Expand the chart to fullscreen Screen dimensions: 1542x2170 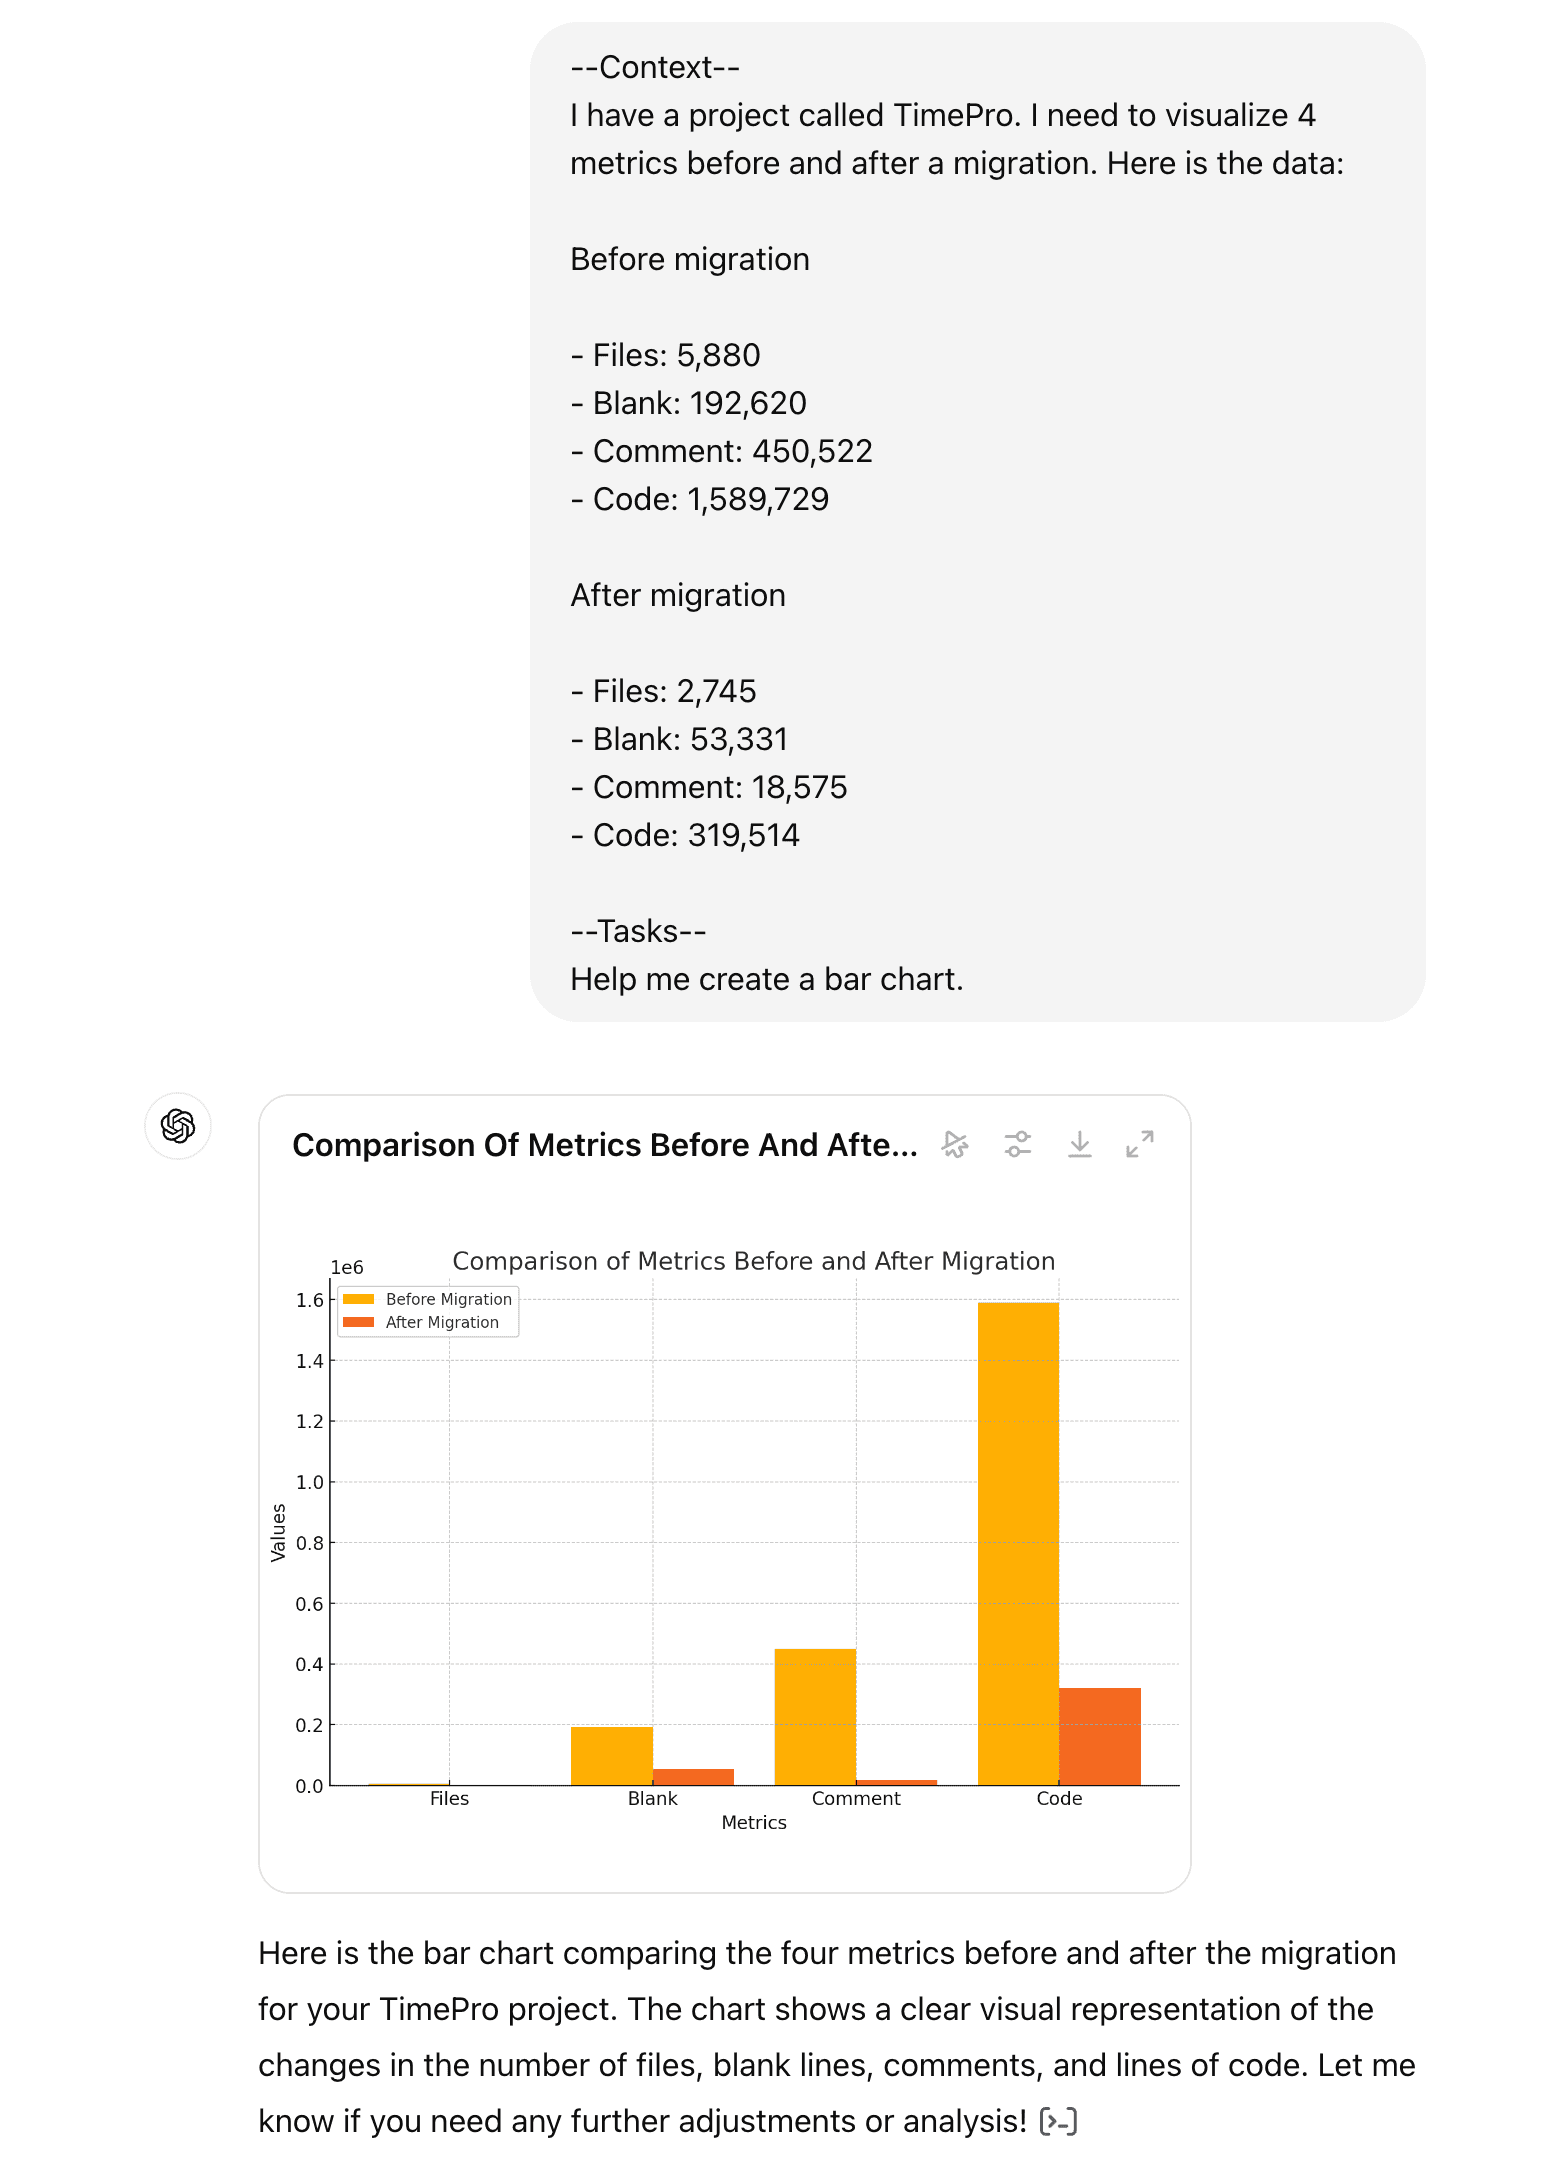coord(1139,1144)
